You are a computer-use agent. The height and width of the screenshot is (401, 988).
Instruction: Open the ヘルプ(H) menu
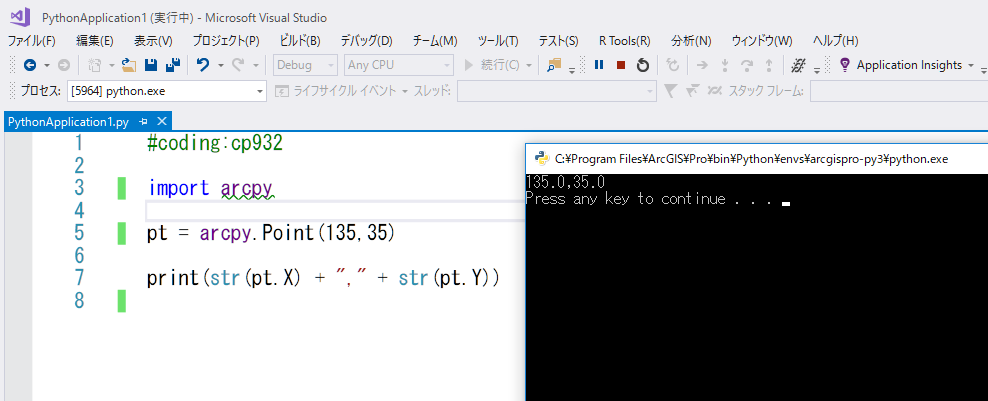coord(836,41)
